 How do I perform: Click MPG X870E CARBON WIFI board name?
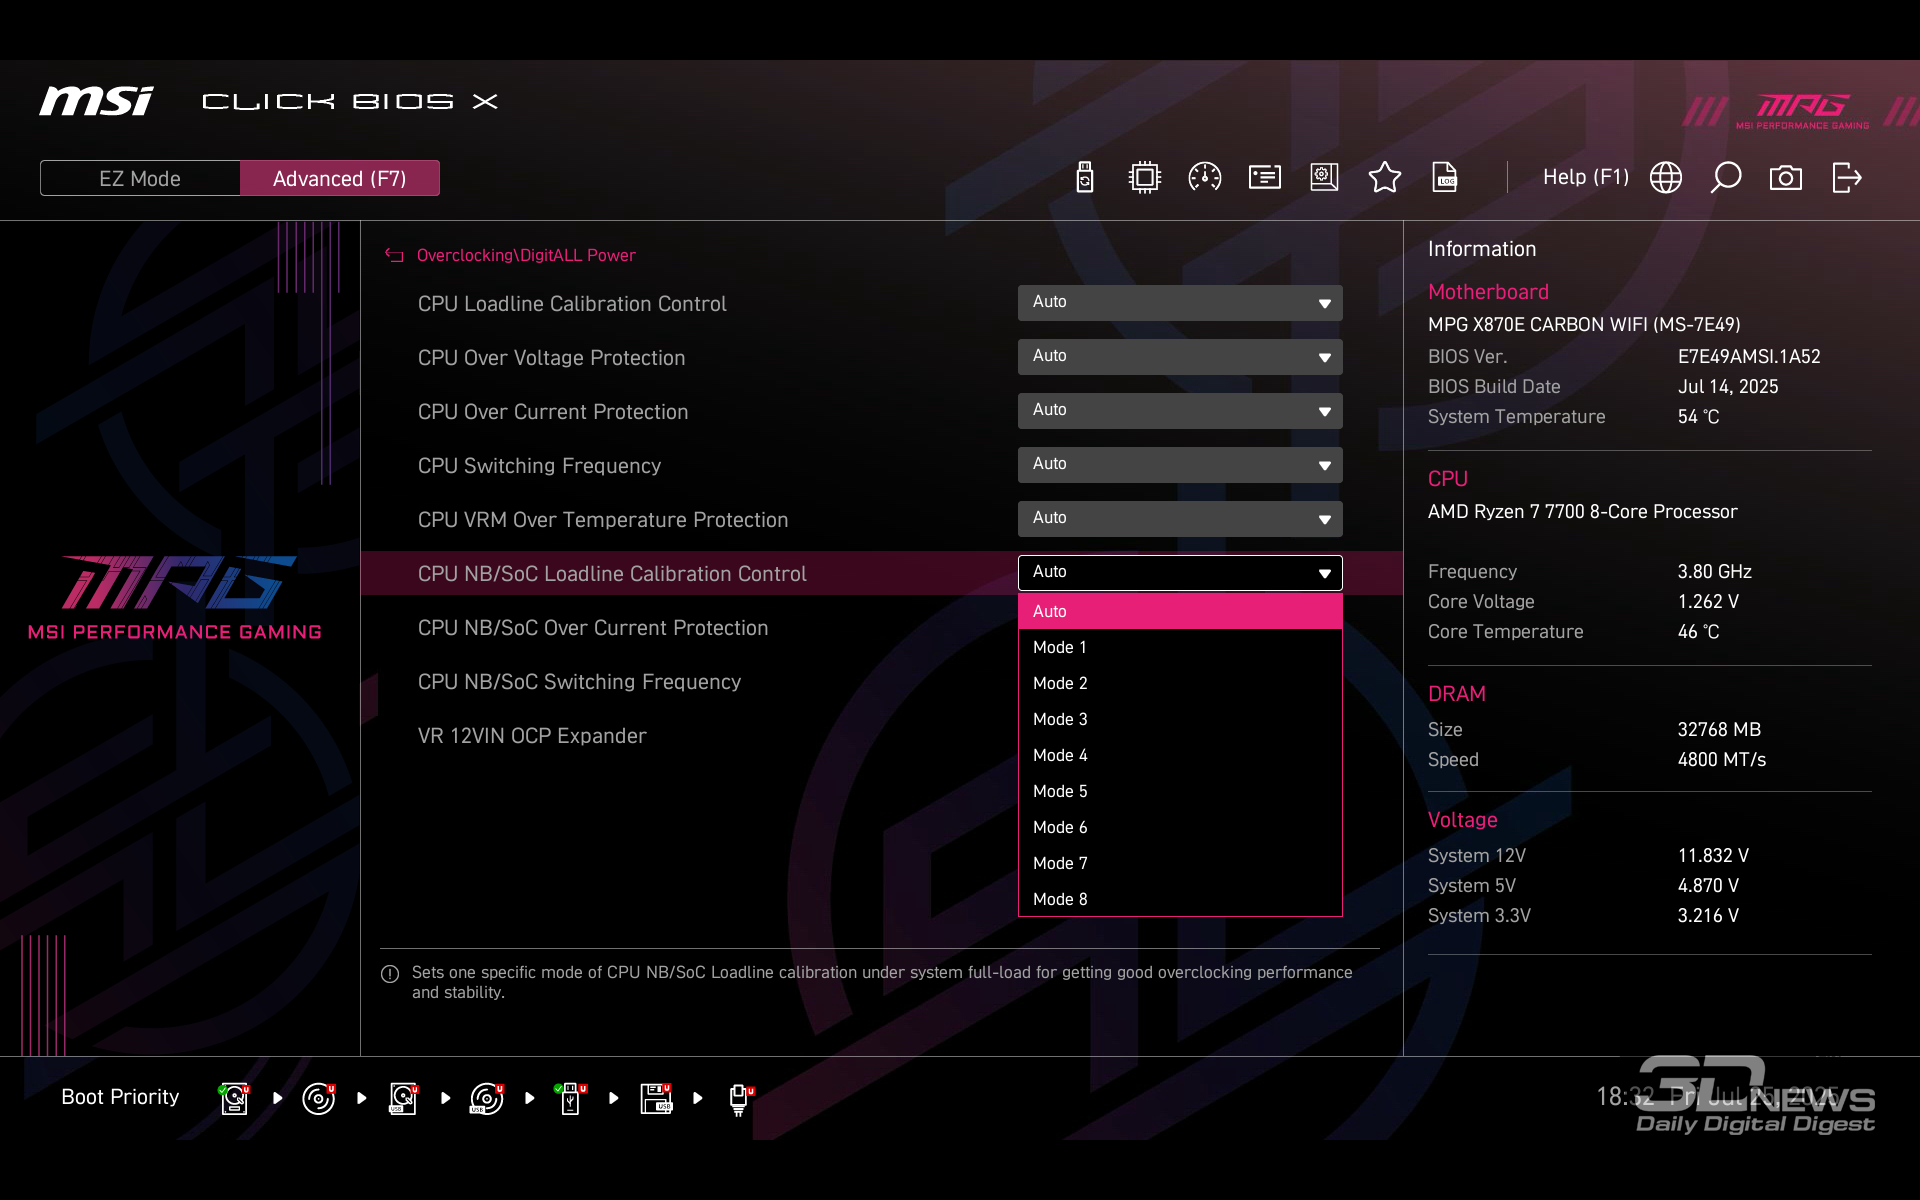[1584, 325]
